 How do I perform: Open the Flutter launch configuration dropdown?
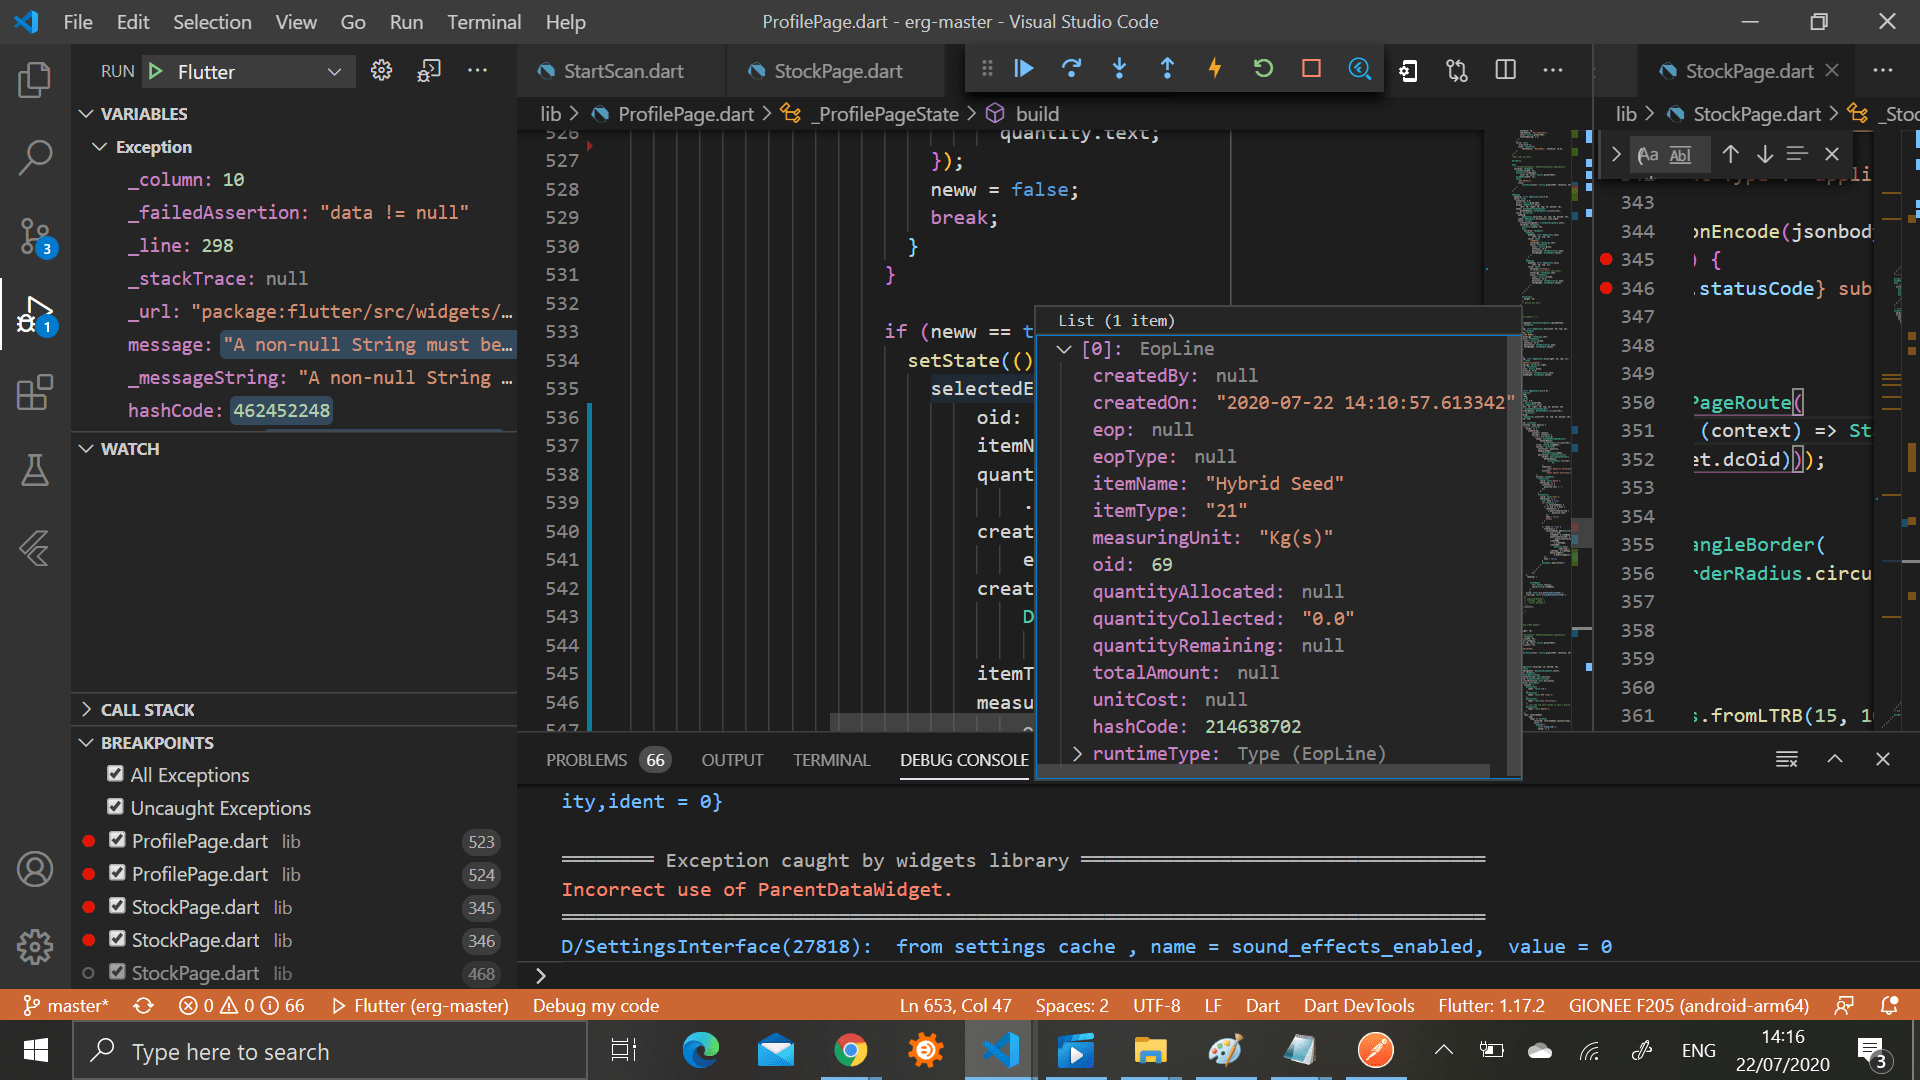point(335,71)
